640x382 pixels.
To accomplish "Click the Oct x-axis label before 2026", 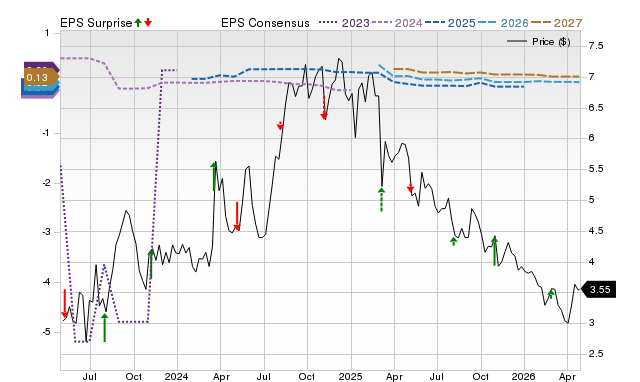I will click(481, 376).
